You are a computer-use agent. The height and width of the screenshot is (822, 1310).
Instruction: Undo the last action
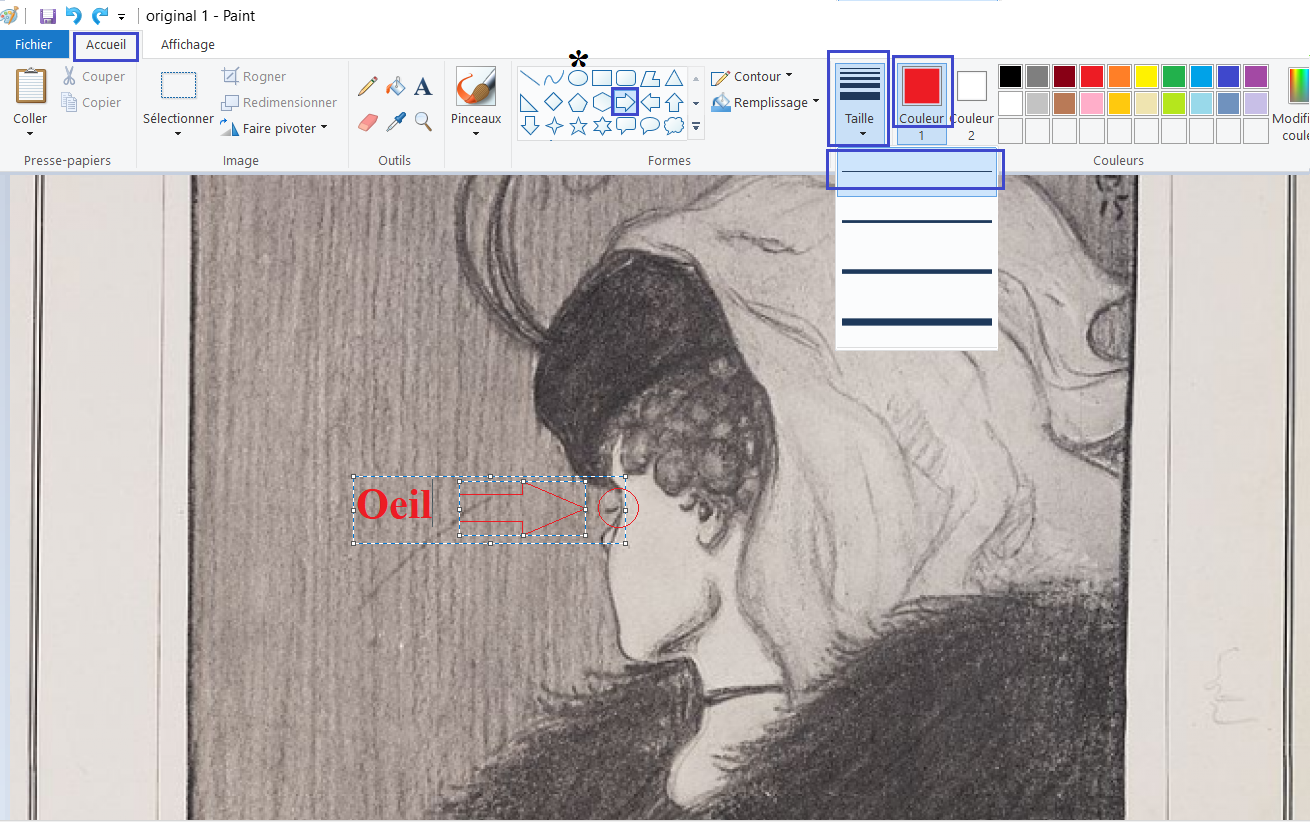pyautogui.click(x=74, y=16)
